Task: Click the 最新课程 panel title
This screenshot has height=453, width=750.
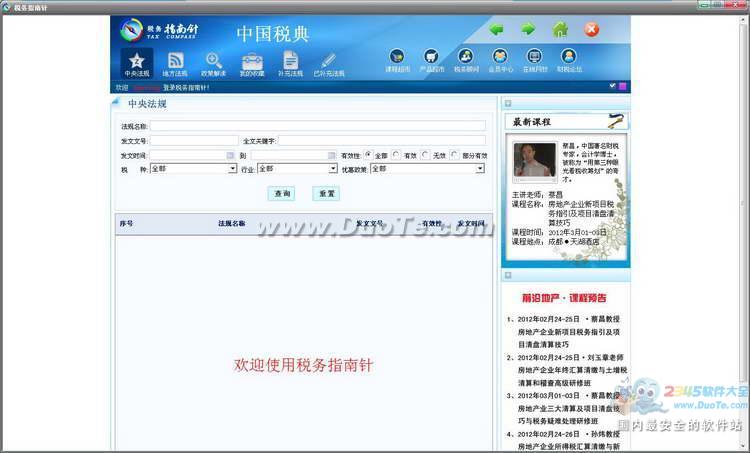Action: click(532, 122)
